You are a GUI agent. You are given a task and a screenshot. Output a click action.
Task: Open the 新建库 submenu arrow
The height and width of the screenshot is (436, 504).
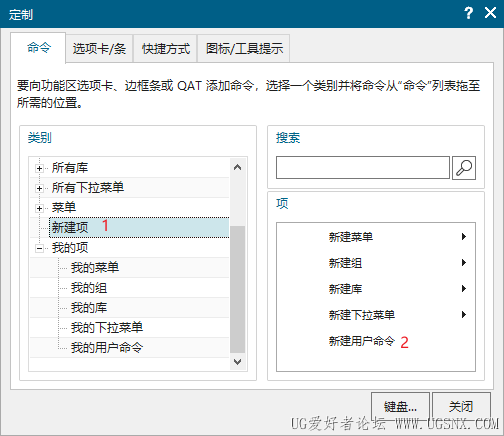point(464,289)
